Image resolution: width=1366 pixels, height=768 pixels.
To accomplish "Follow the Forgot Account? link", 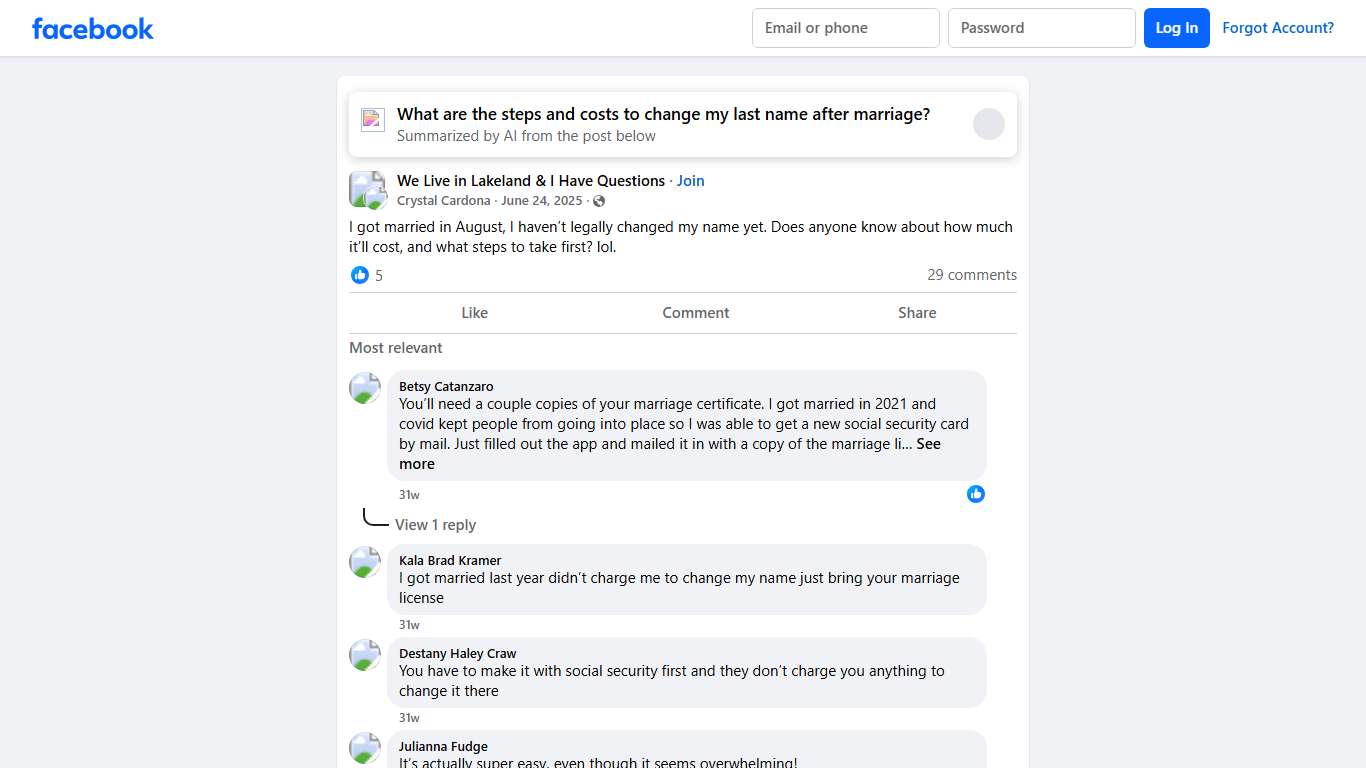I will (x=1278, y=28).
